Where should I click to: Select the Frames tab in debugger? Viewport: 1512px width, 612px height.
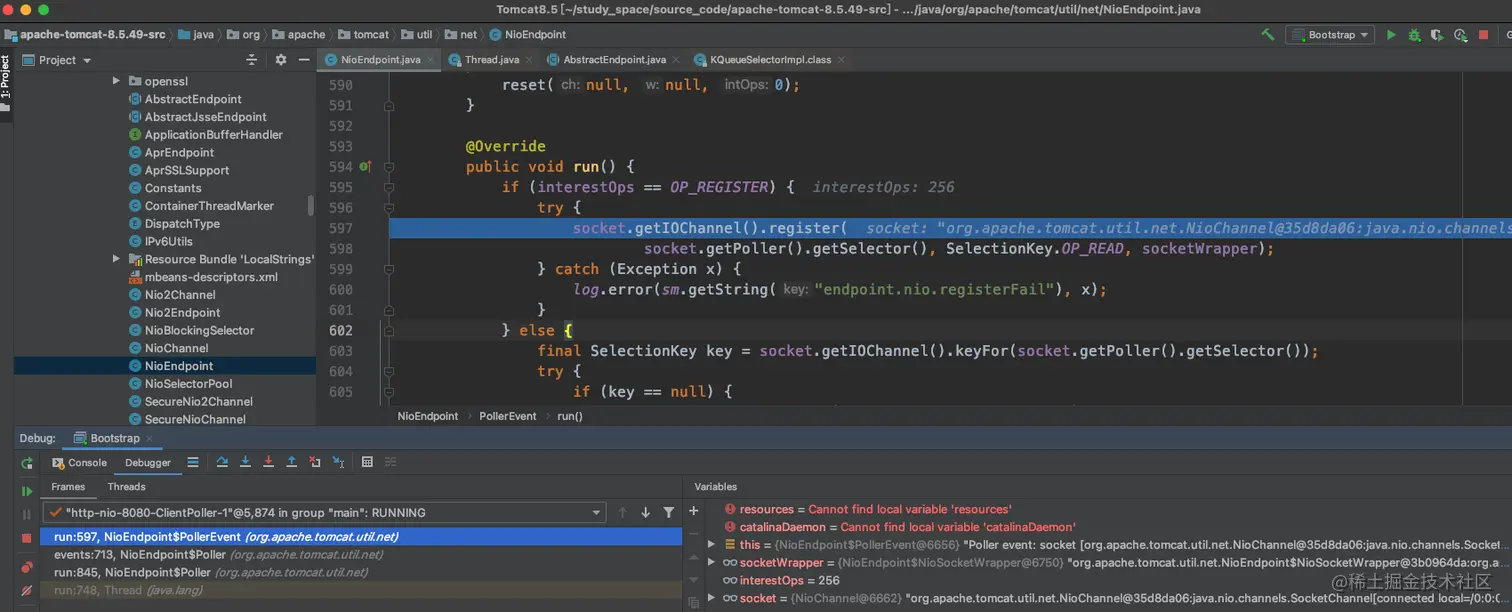(x=68, y=487)
